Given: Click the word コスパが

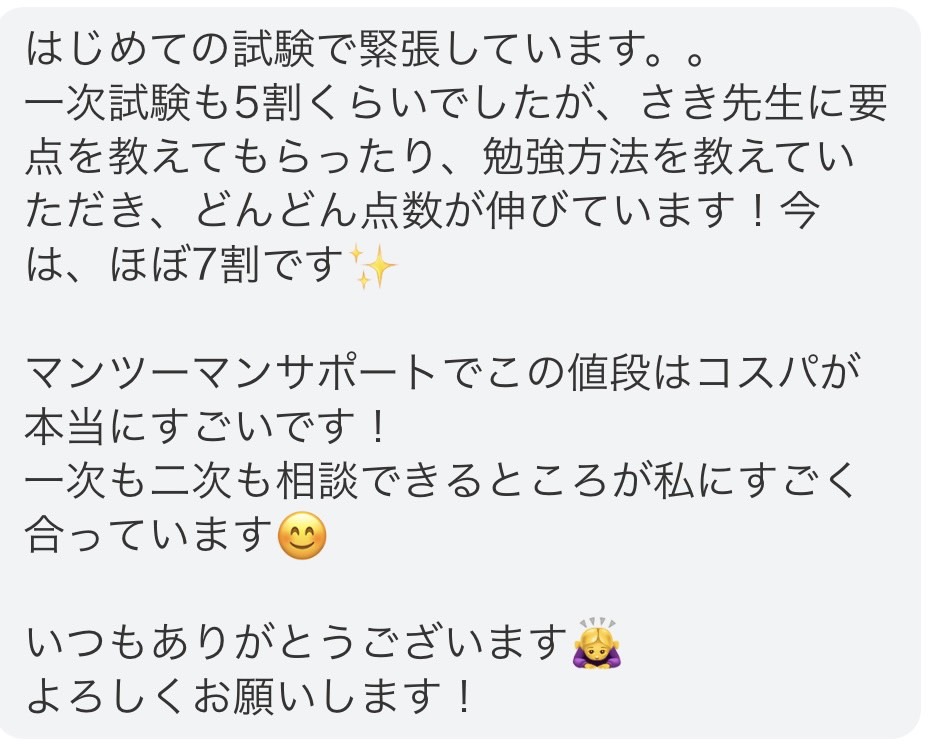Looking at the screenshot, I should (778, 373).
